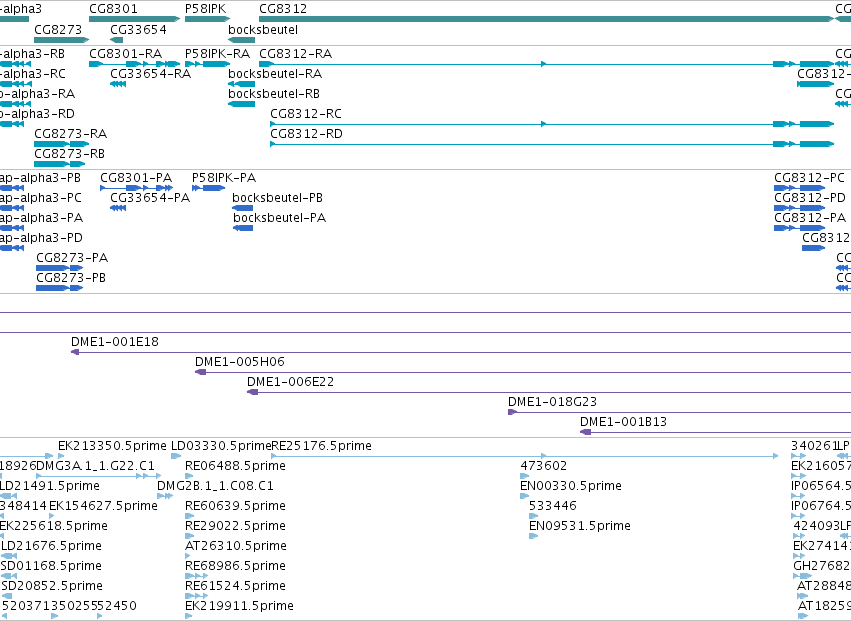The height and width of the screenshot is (621, 851).
Task: Select the bocksbeutel gene label
Action: [263, 30]
